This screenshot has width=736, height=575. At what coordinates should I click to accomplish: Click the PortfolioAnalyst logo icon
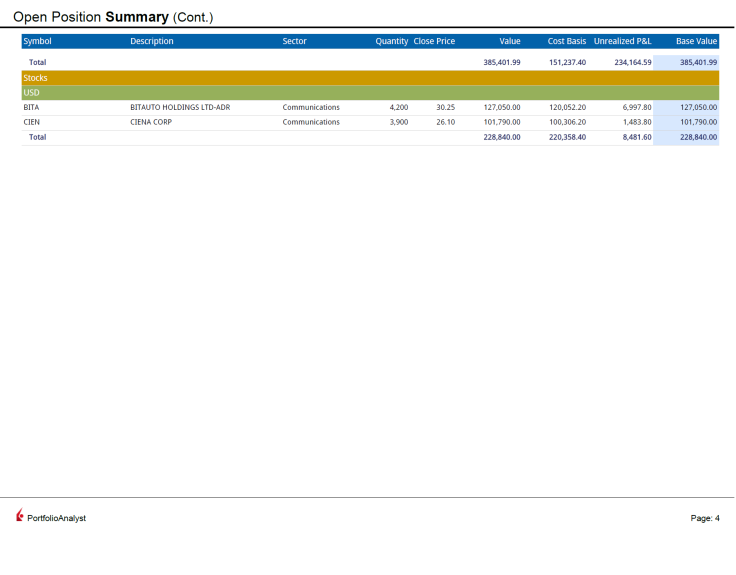20,517
